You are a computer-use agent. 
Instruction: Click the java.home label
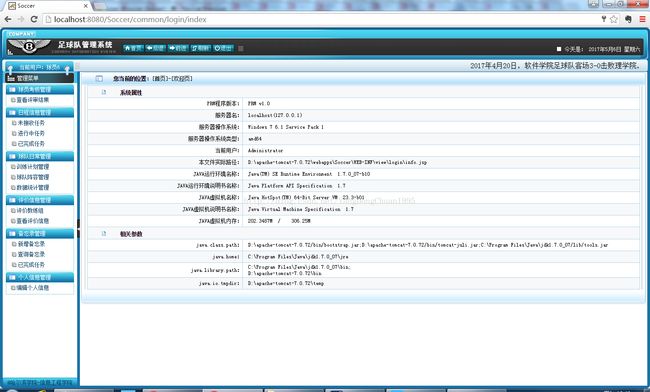click(x=226, y=257)
